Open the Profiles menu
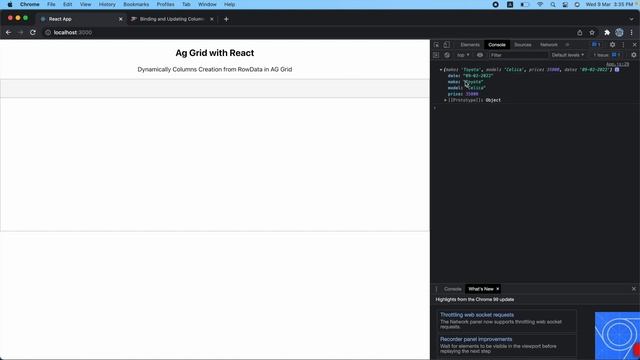Viewport: 640px width, 360px height. pos(165,4)
